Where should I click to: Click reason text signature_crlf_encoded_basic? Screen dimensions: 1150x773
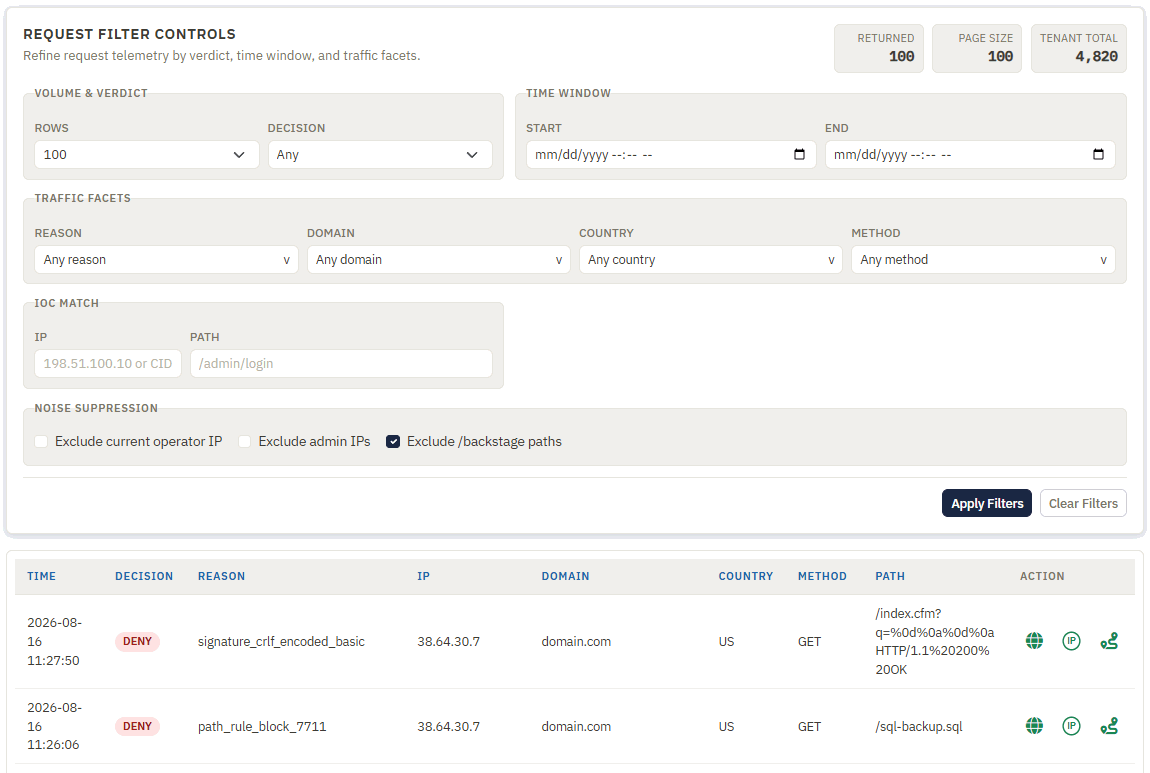click(281, 642)
